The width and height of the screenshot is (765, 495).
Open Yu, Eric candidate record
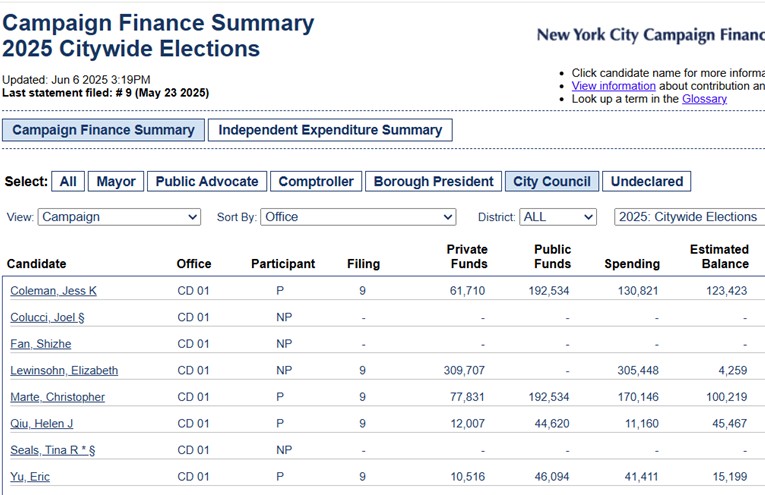[29, 476]
